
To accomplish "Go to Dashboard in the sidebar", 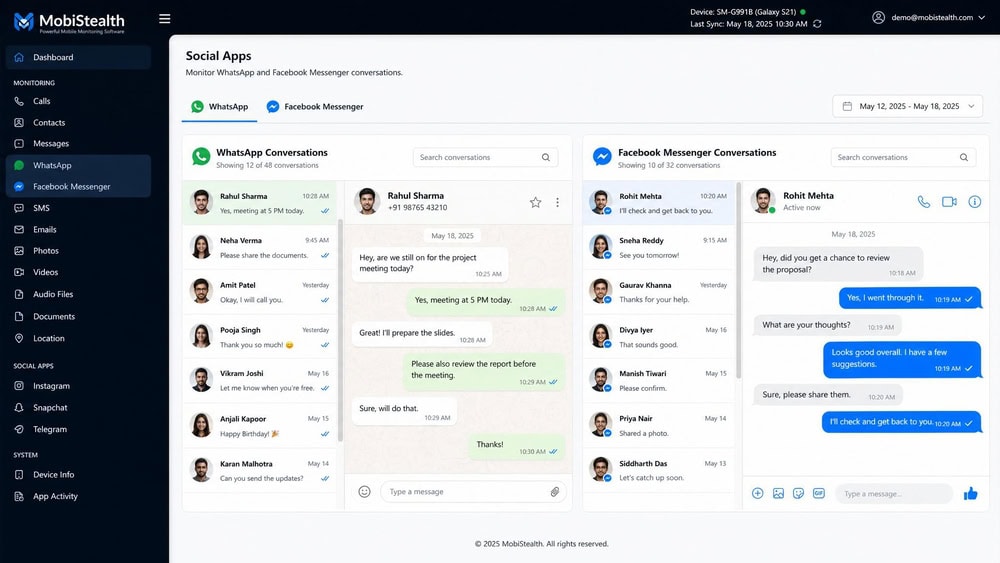I will click(x=78, y=57).
